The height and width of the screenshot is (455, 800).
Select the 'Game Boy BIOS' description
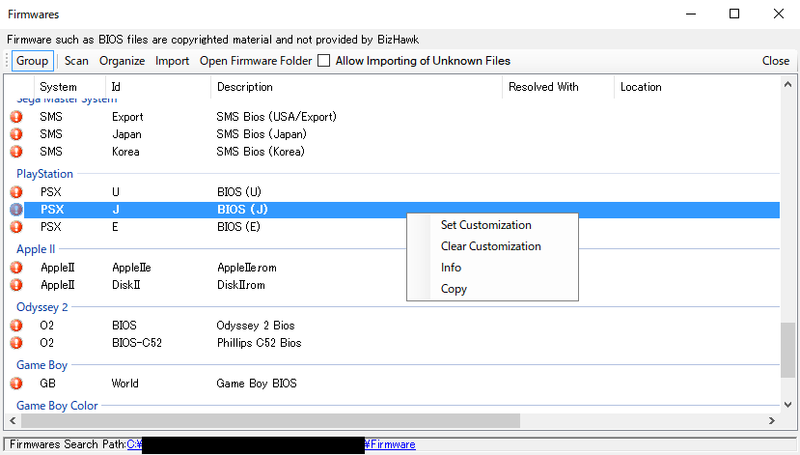pyautogui.click(x=257, y=384)
